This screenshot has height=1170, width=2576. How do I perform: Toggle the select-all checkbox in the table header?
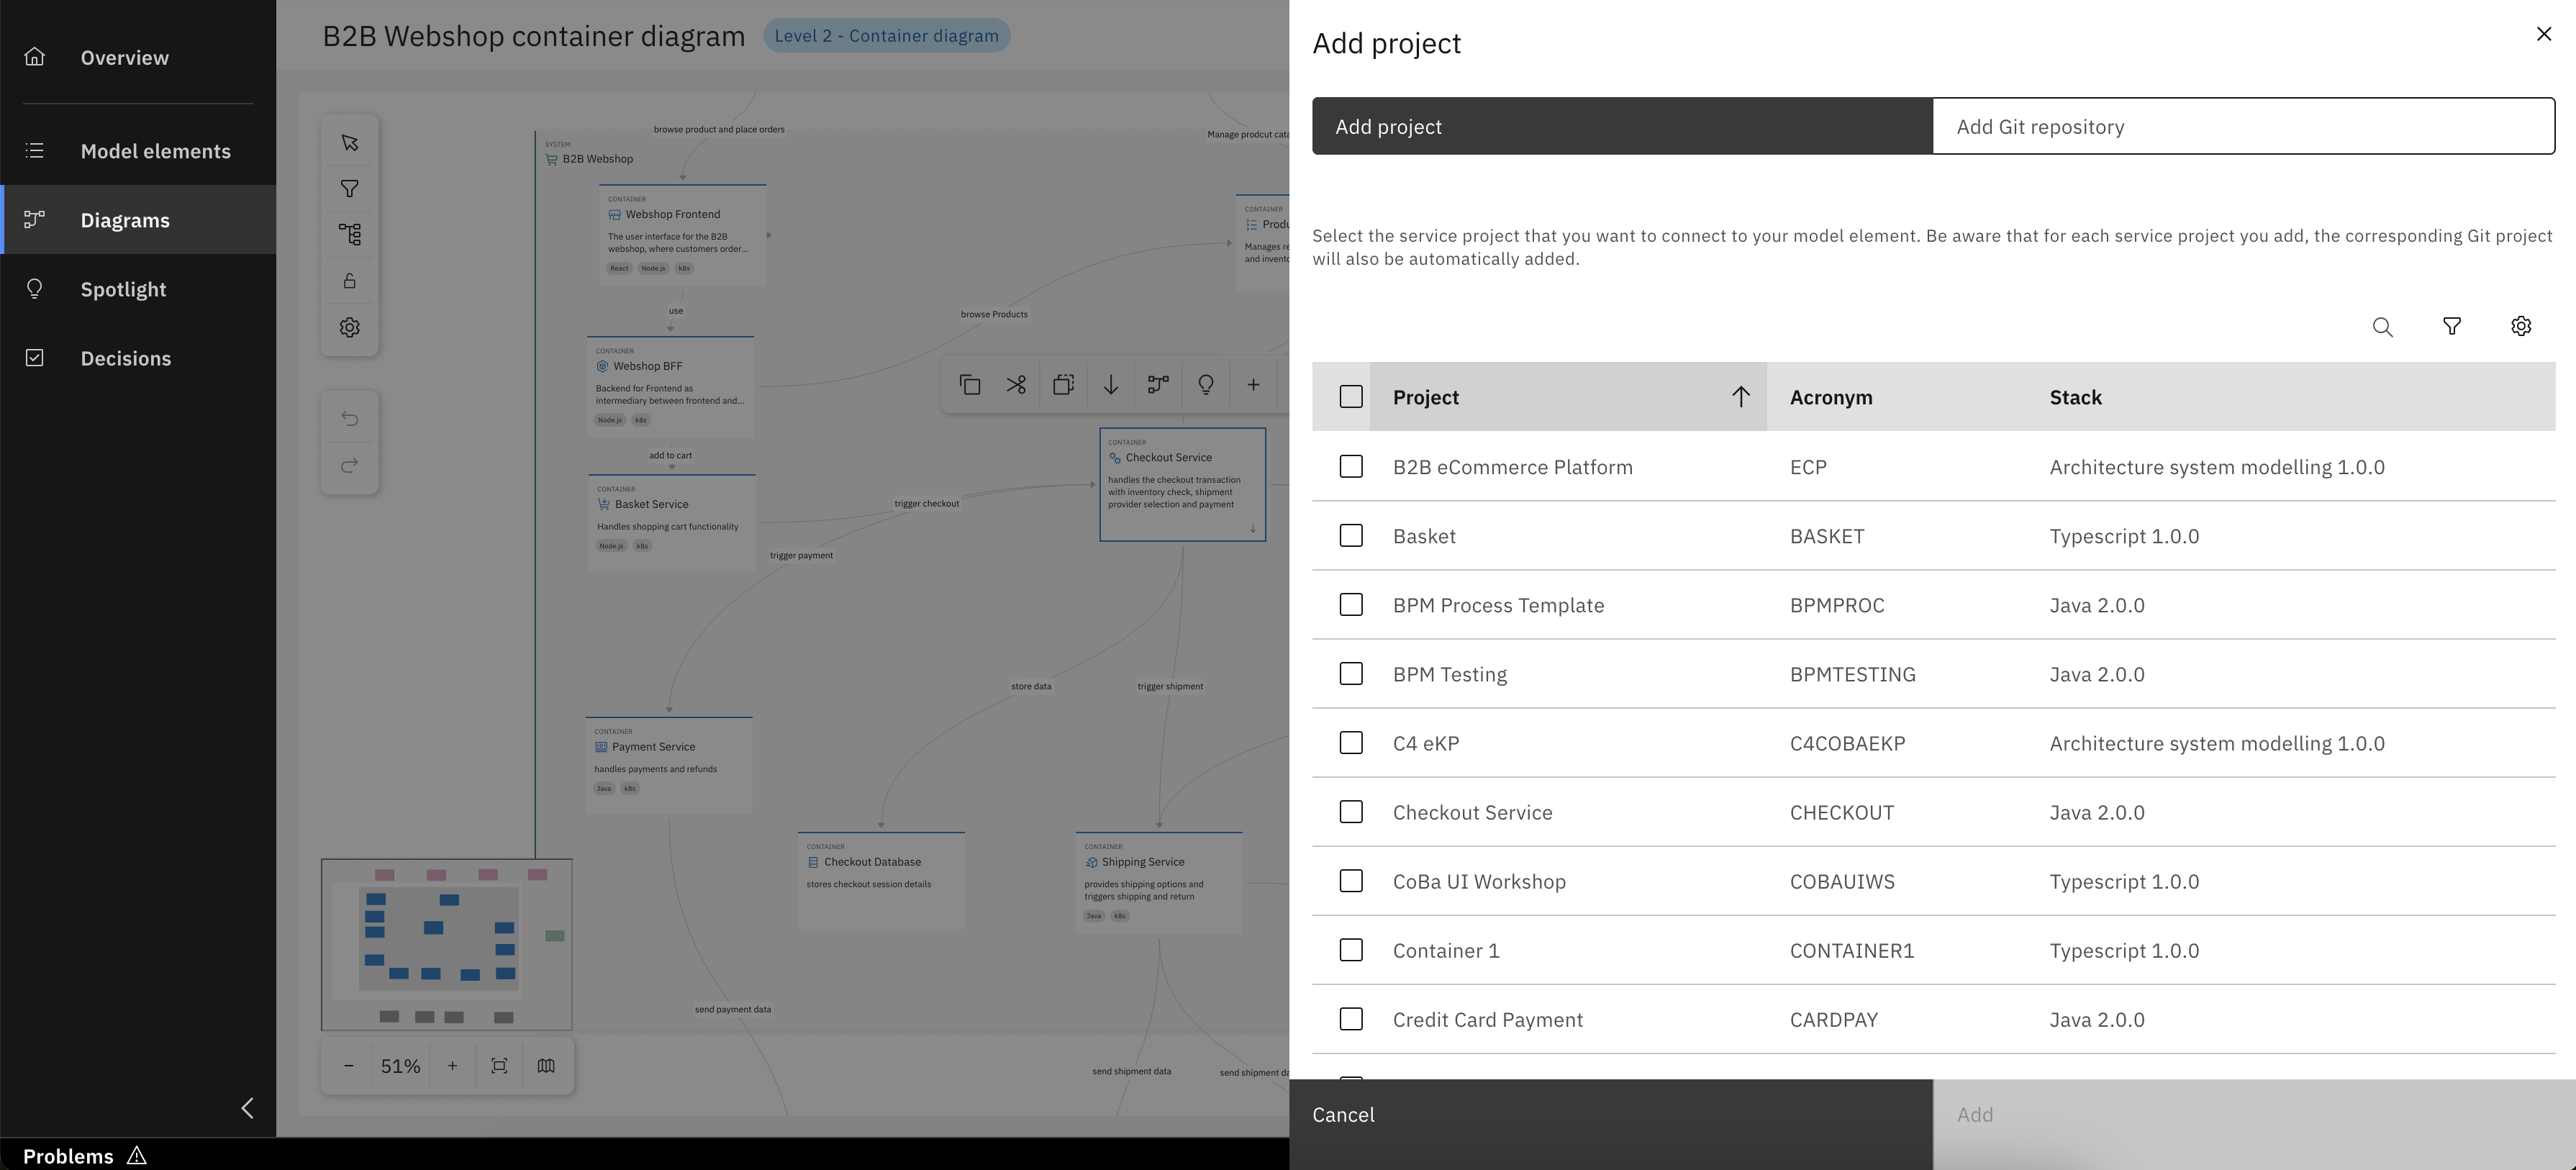pos(1350,397)
